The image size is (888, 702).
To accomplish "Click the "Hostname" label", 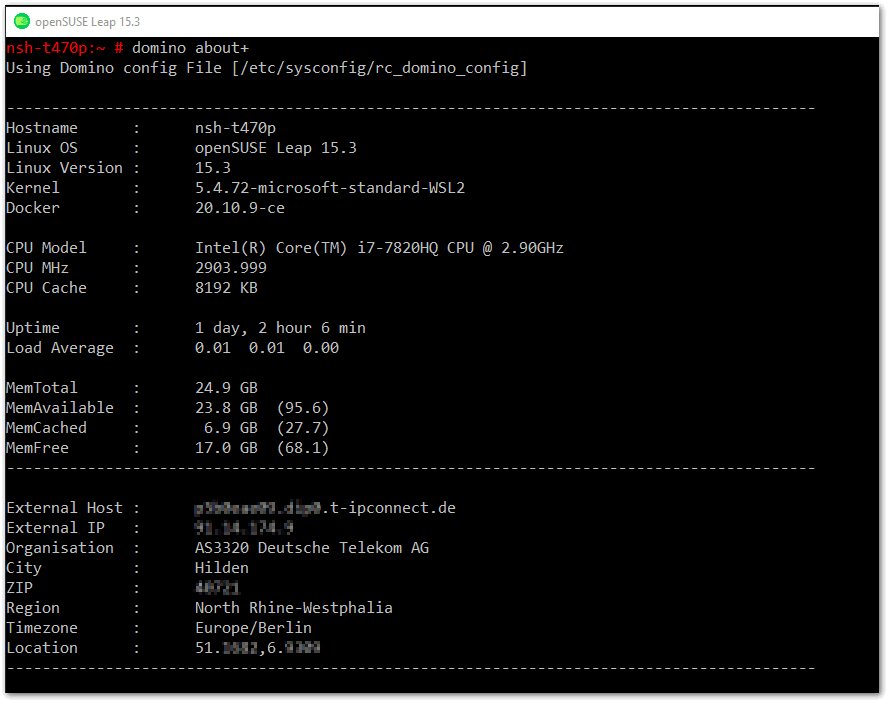I will point(42,129).
